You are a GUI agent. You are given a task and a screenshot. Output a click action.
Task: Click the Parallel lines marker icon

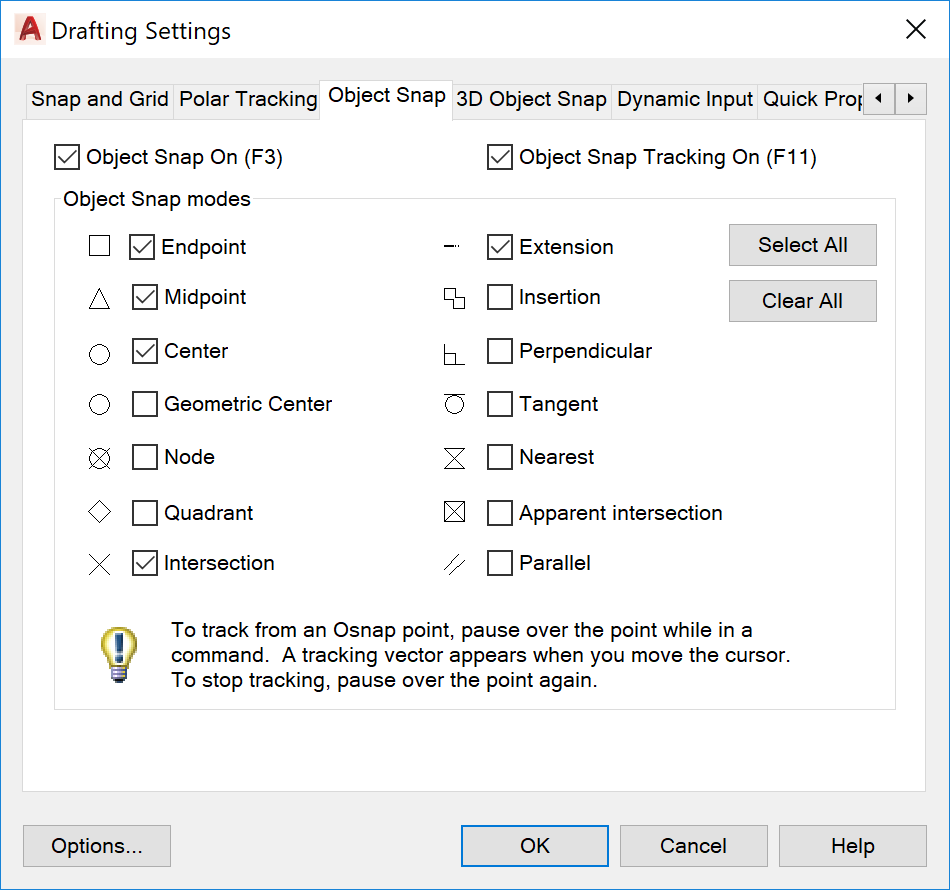(x=454, y=564)
